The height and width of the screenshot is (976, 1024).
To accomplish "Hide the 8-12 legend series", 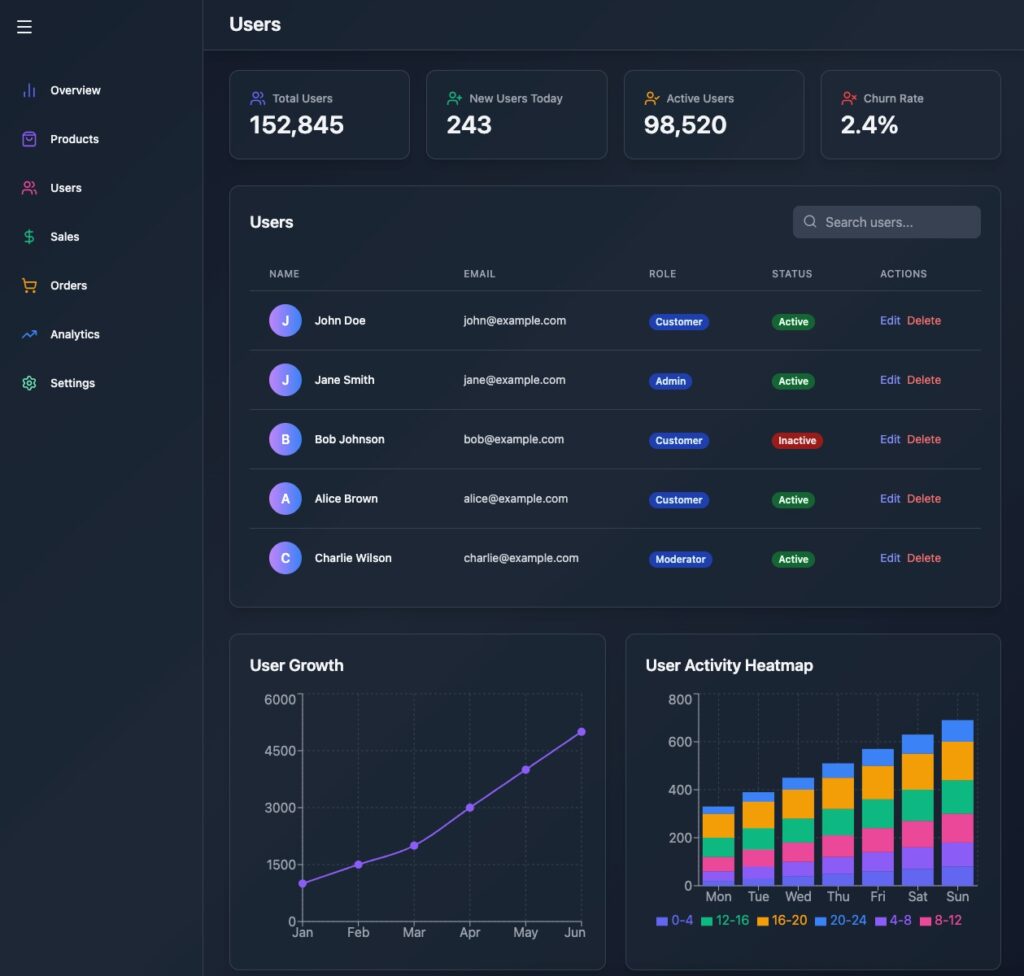I will [x=939, y=920].
